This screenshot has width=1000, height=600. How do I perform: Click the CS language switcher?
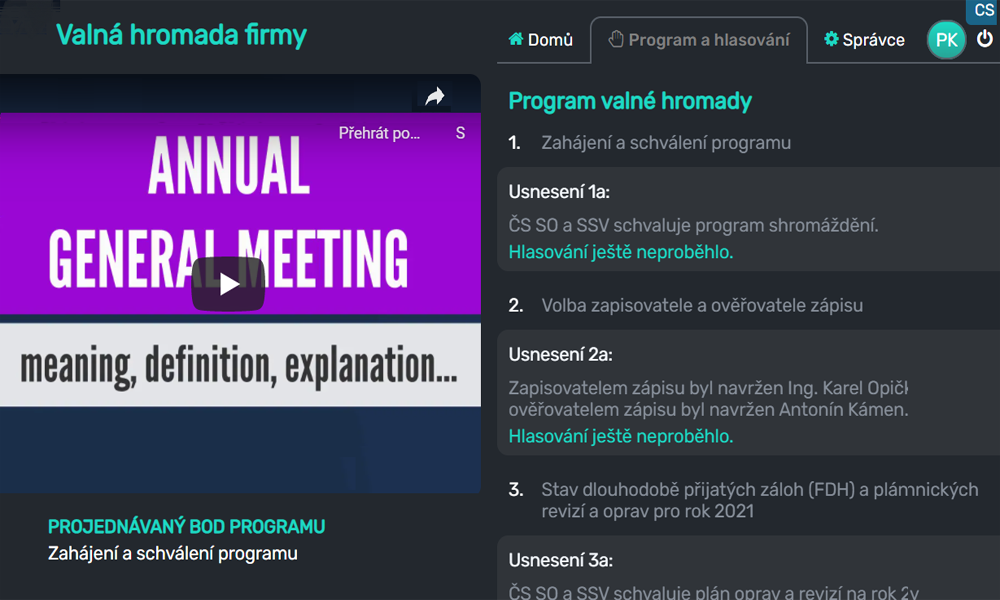(x=981, y=11)
